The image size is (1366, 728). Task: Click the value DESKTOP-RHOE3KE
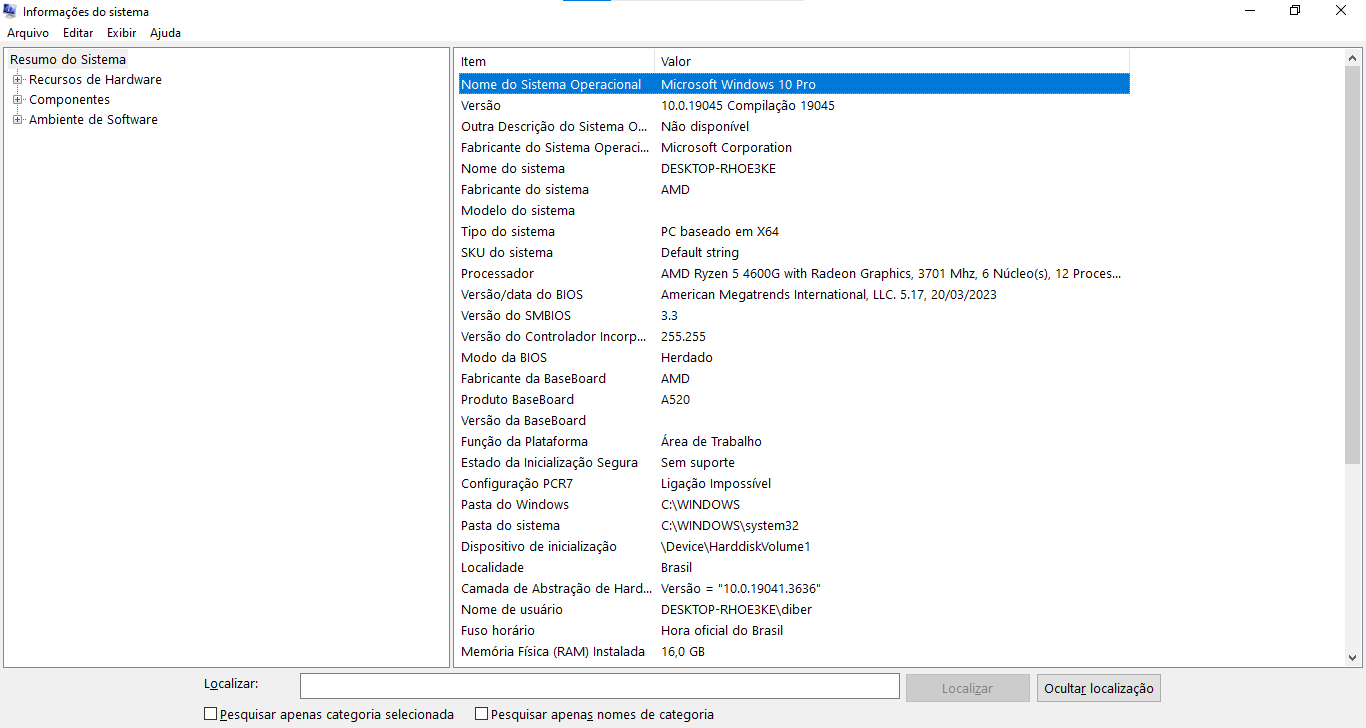pyautogui.click(x=718, y=169)
